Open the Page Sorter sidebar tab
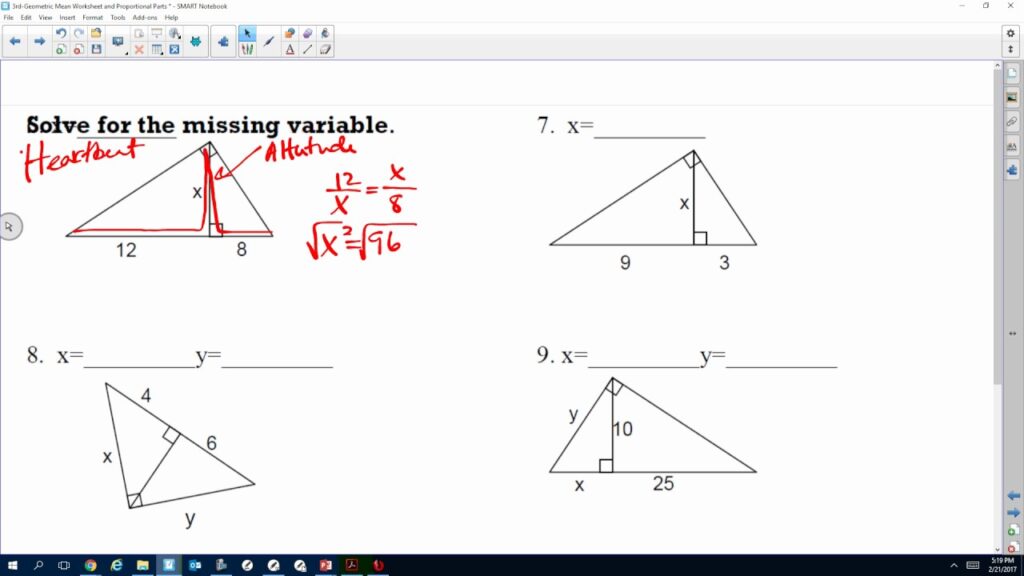 click(1012, 74)
